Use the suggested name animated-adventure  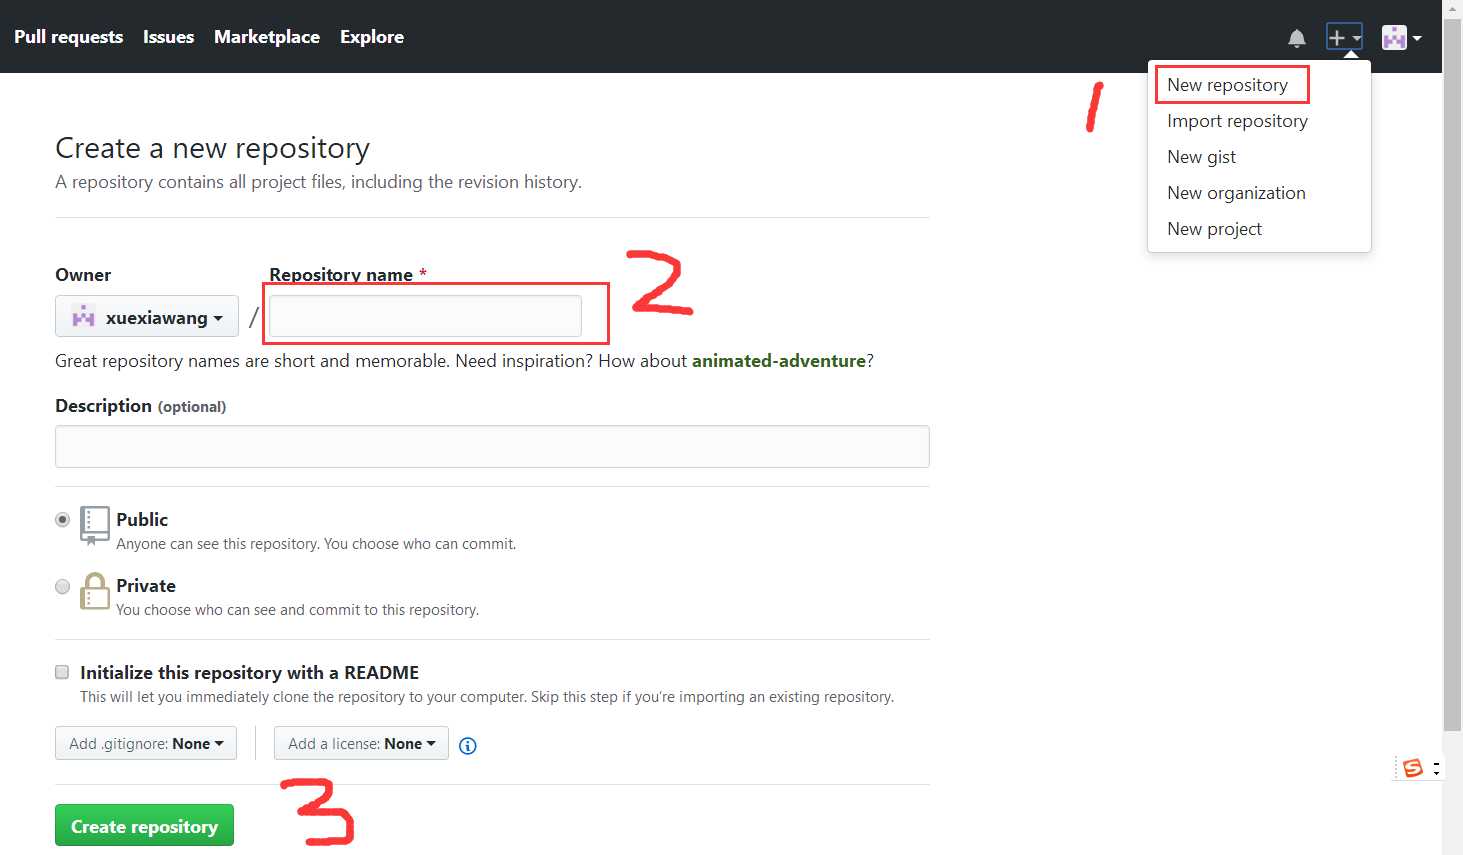coord(779,361)
